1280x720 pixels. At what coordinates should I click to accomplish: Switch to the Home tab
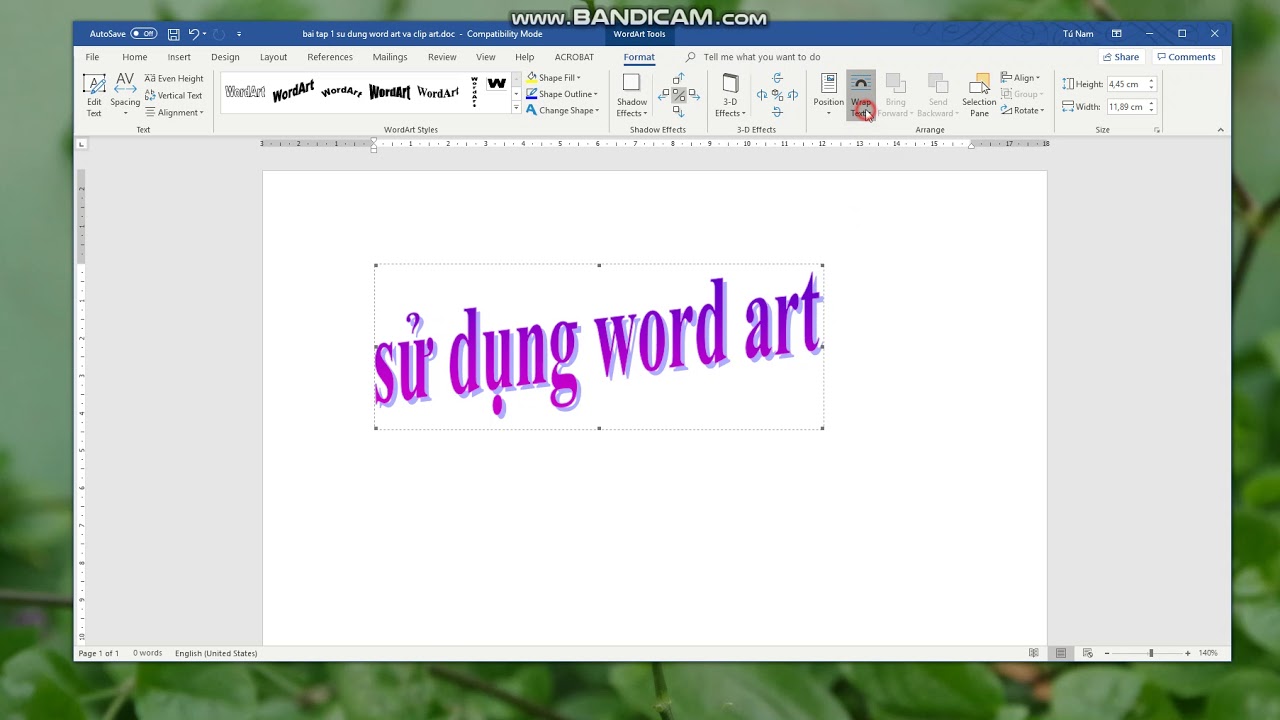coord(135,57)
